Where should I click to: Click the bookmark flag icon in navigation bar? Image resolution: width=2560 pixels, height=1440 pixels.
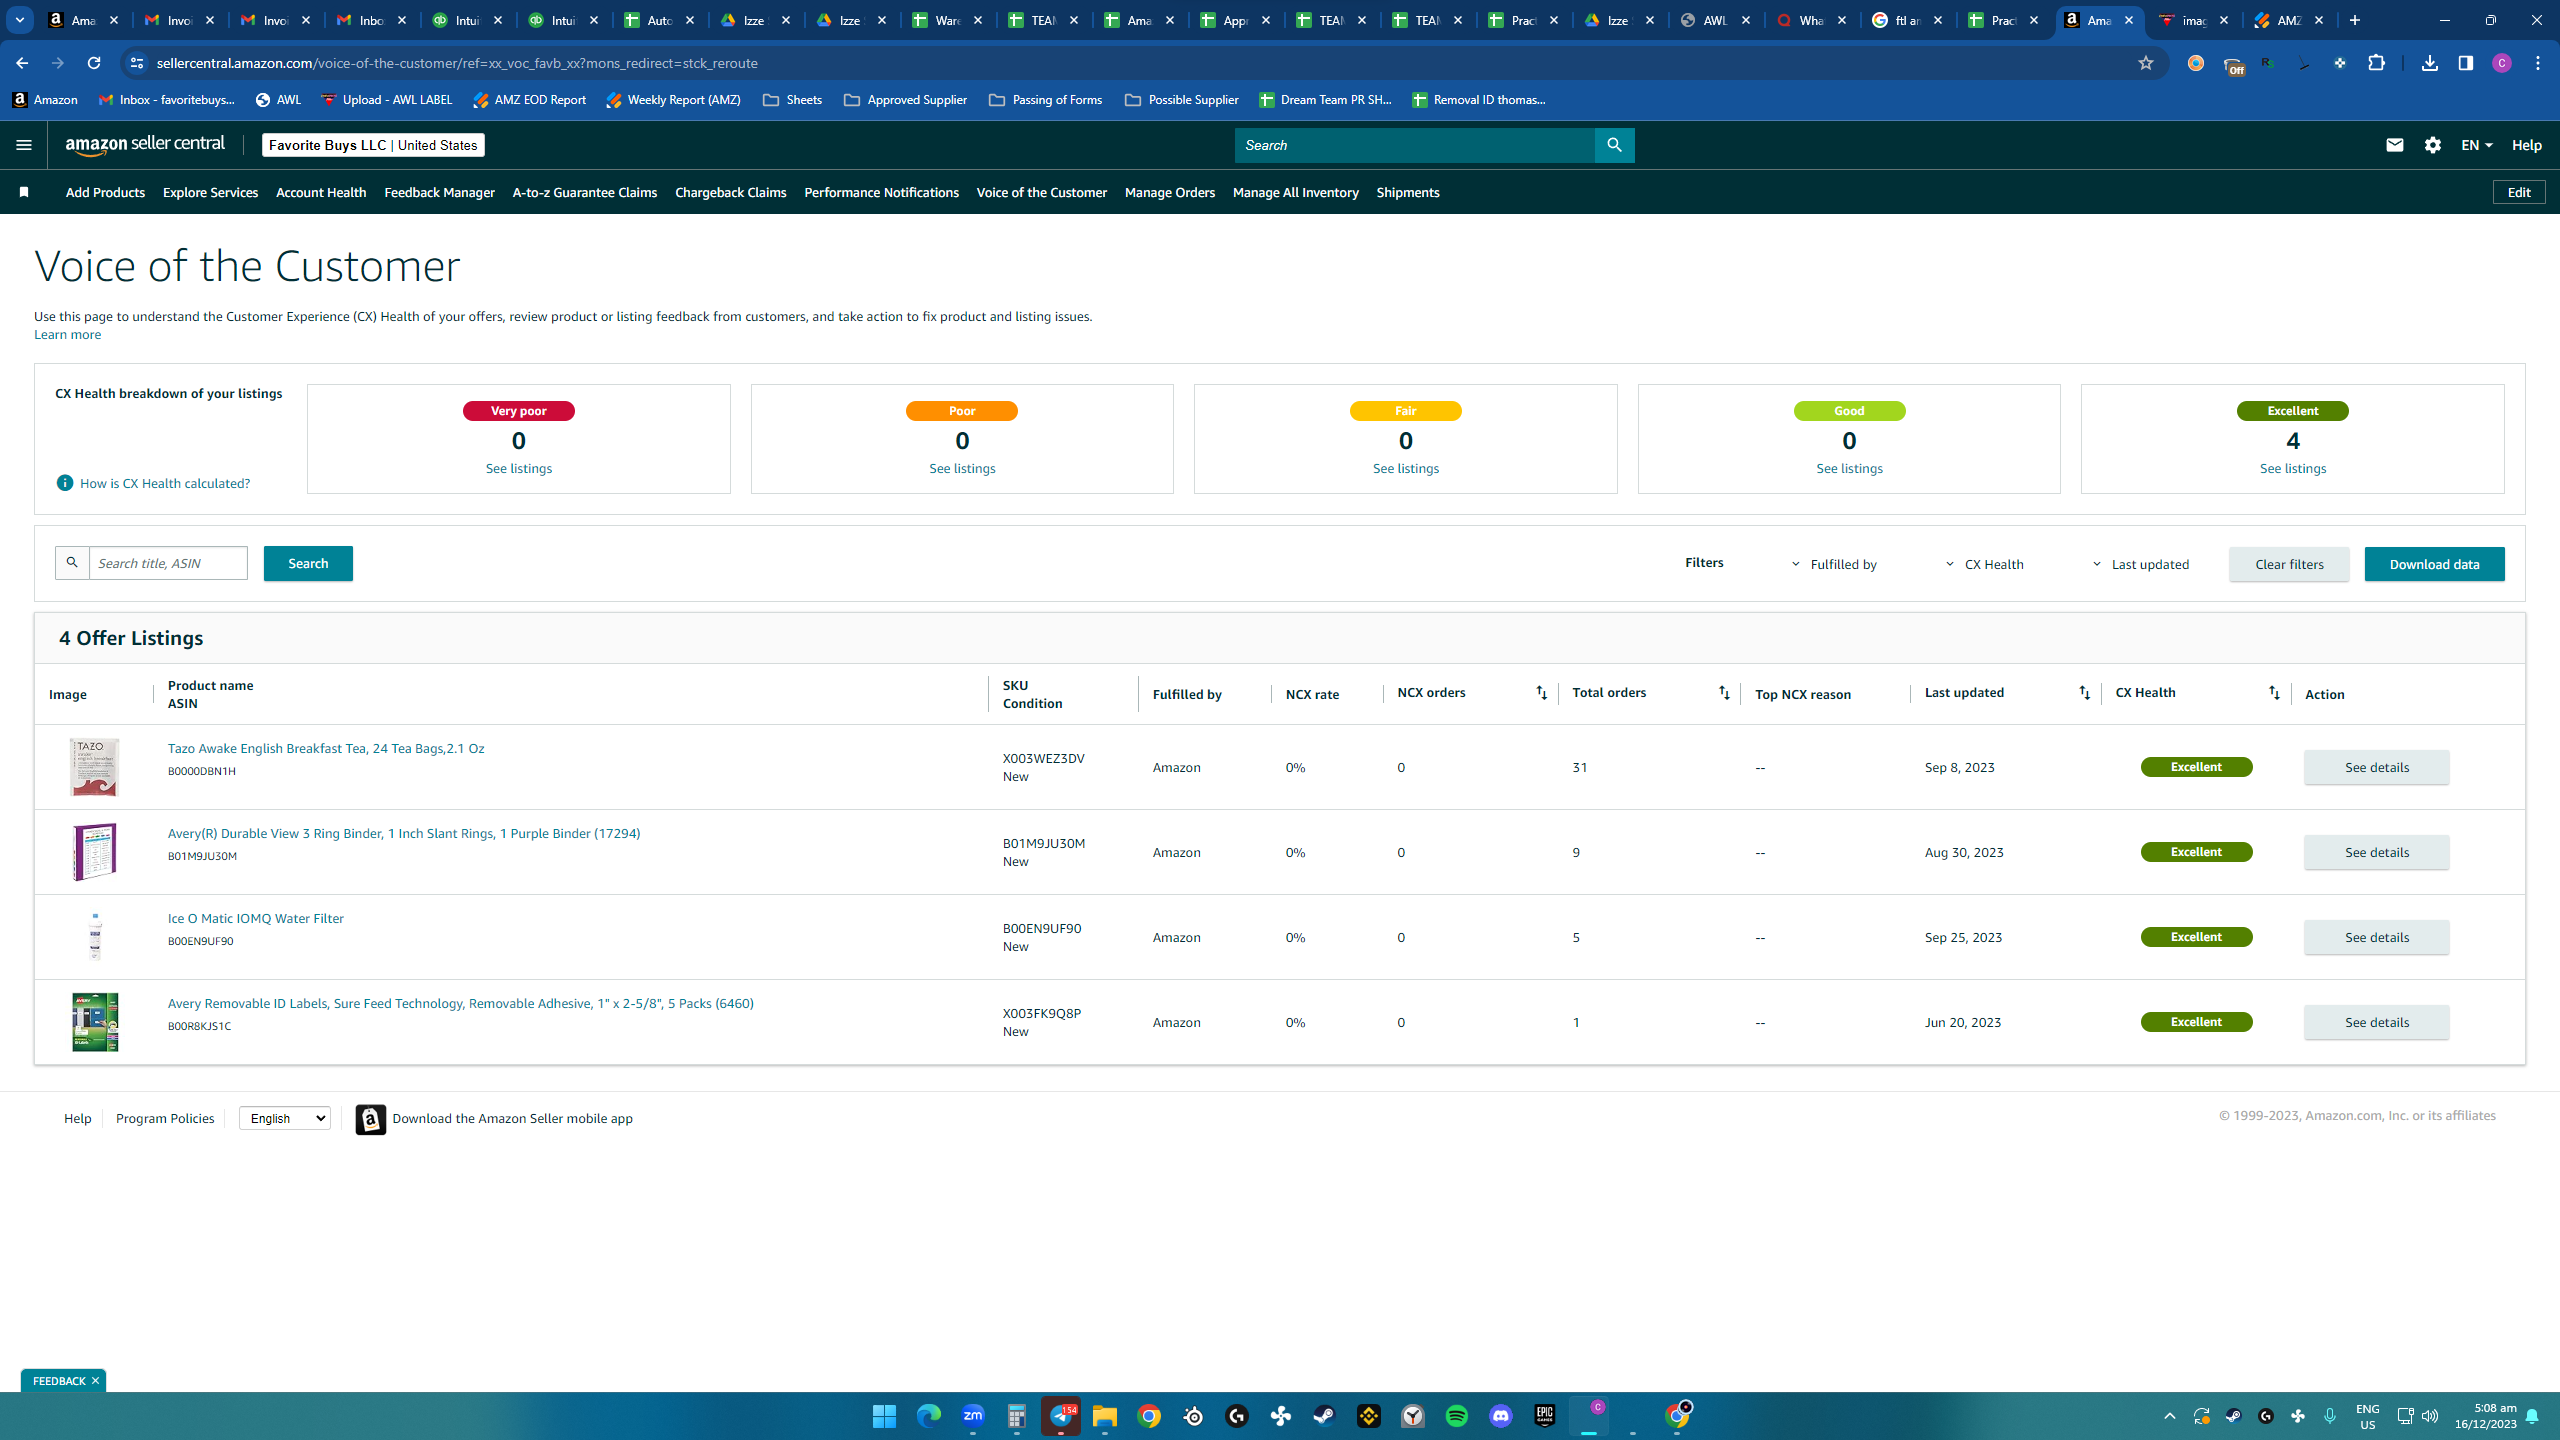(x=24, y=192)
